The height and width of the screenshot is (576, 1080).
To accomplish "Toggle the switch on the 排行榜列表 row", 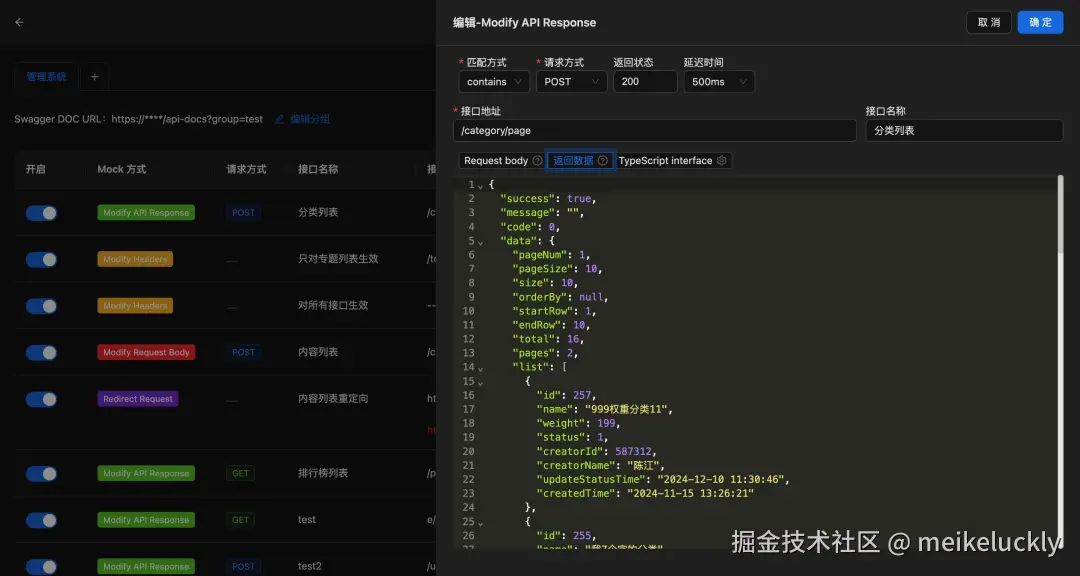I will 41,473.
